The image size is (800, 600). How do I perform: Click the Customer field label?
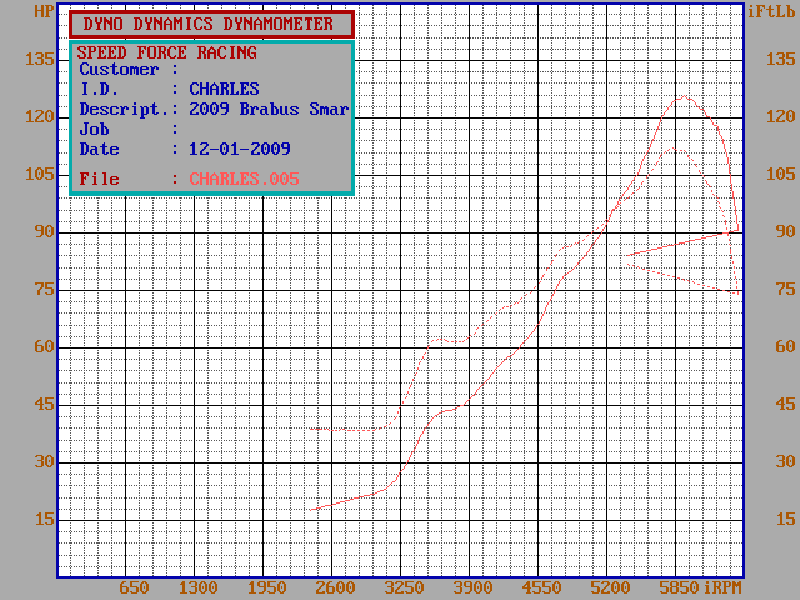point(119,69)
